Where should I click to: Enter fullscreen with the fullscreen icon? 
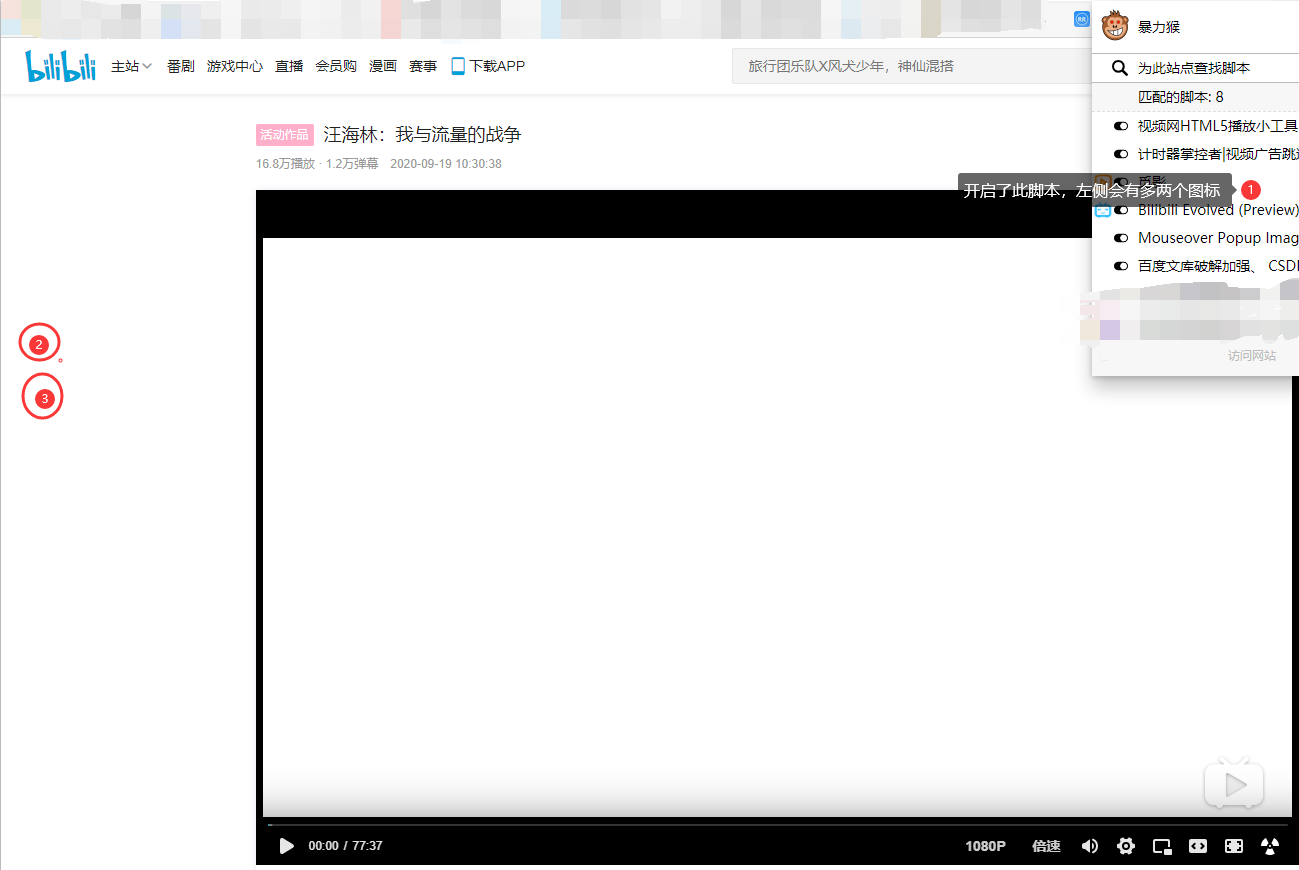pyautogui.click(x=1233, y=846)
